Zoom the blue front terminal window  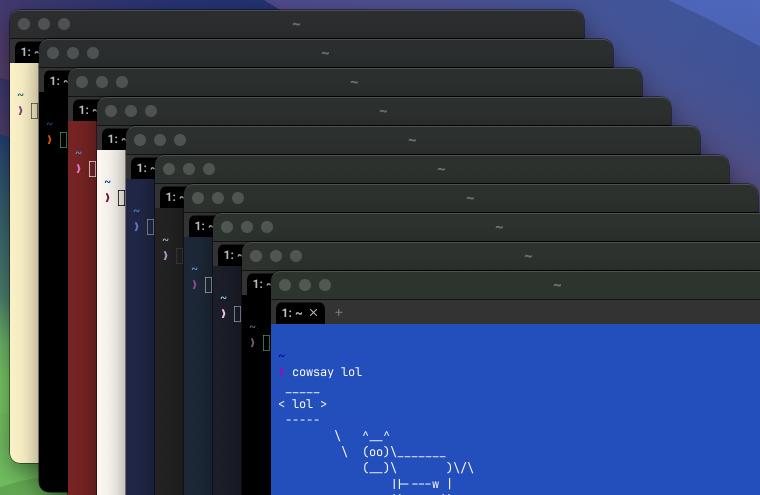pos(325,285)
